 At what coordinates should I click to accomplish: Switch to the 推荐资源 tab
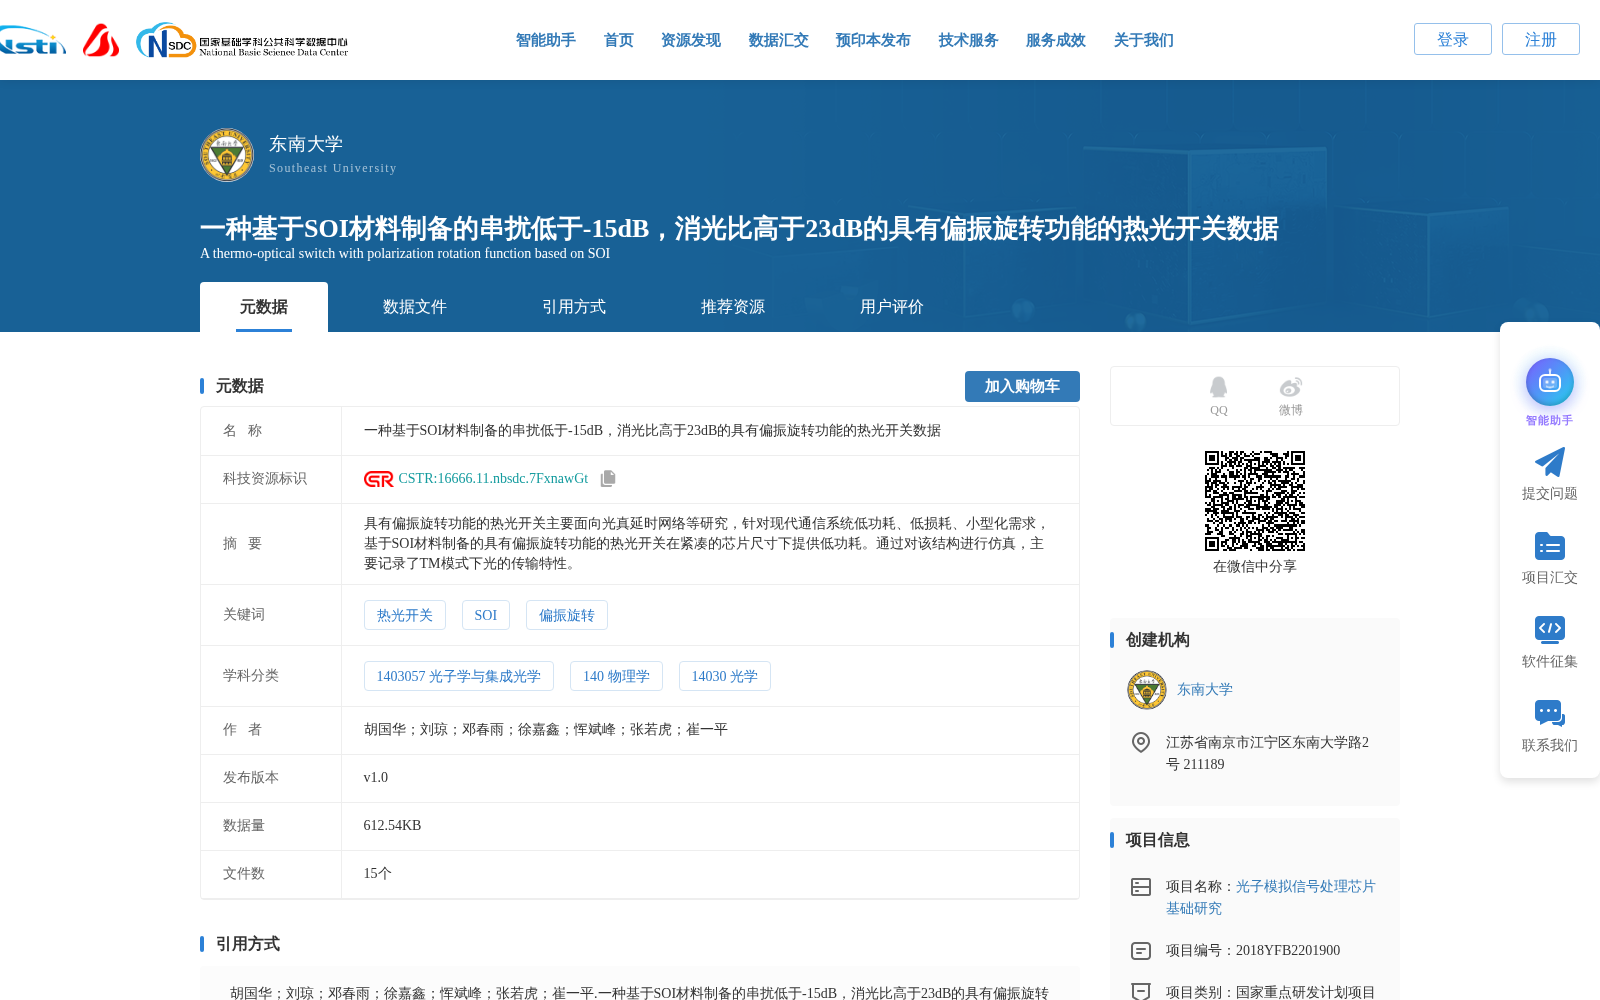coord(733,307)
